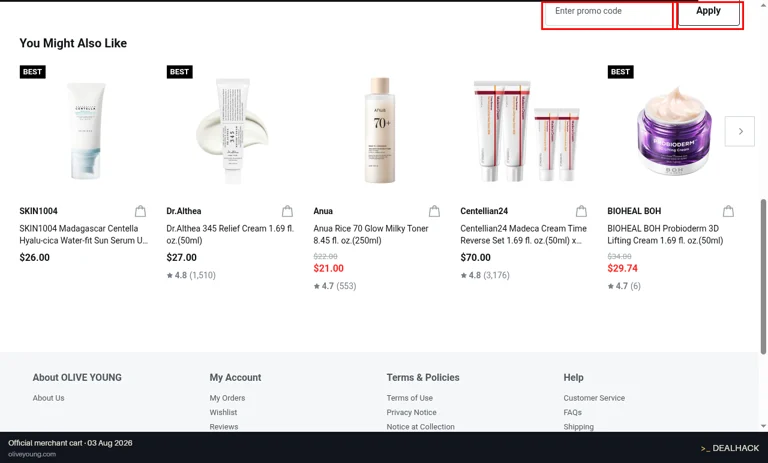This screenshot has height=463, width=768.
Task: Select the BIOHEAL BOH brand name
Action: [x=634, y=211]
